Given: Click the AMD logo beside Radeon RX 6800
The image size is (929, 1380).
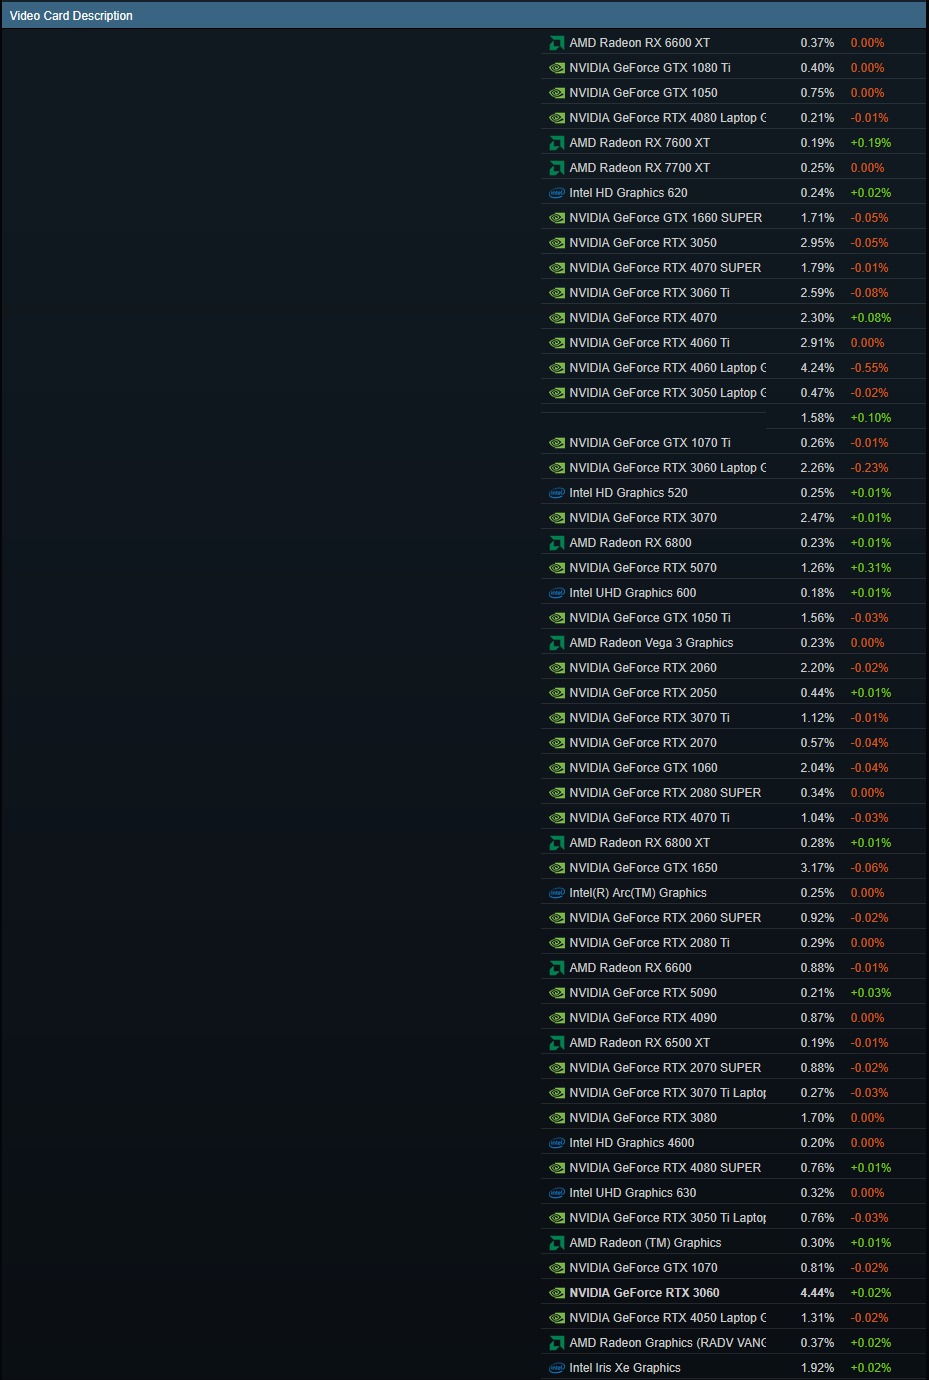Looking at the screenshot, I should click(x=557, y=543).
